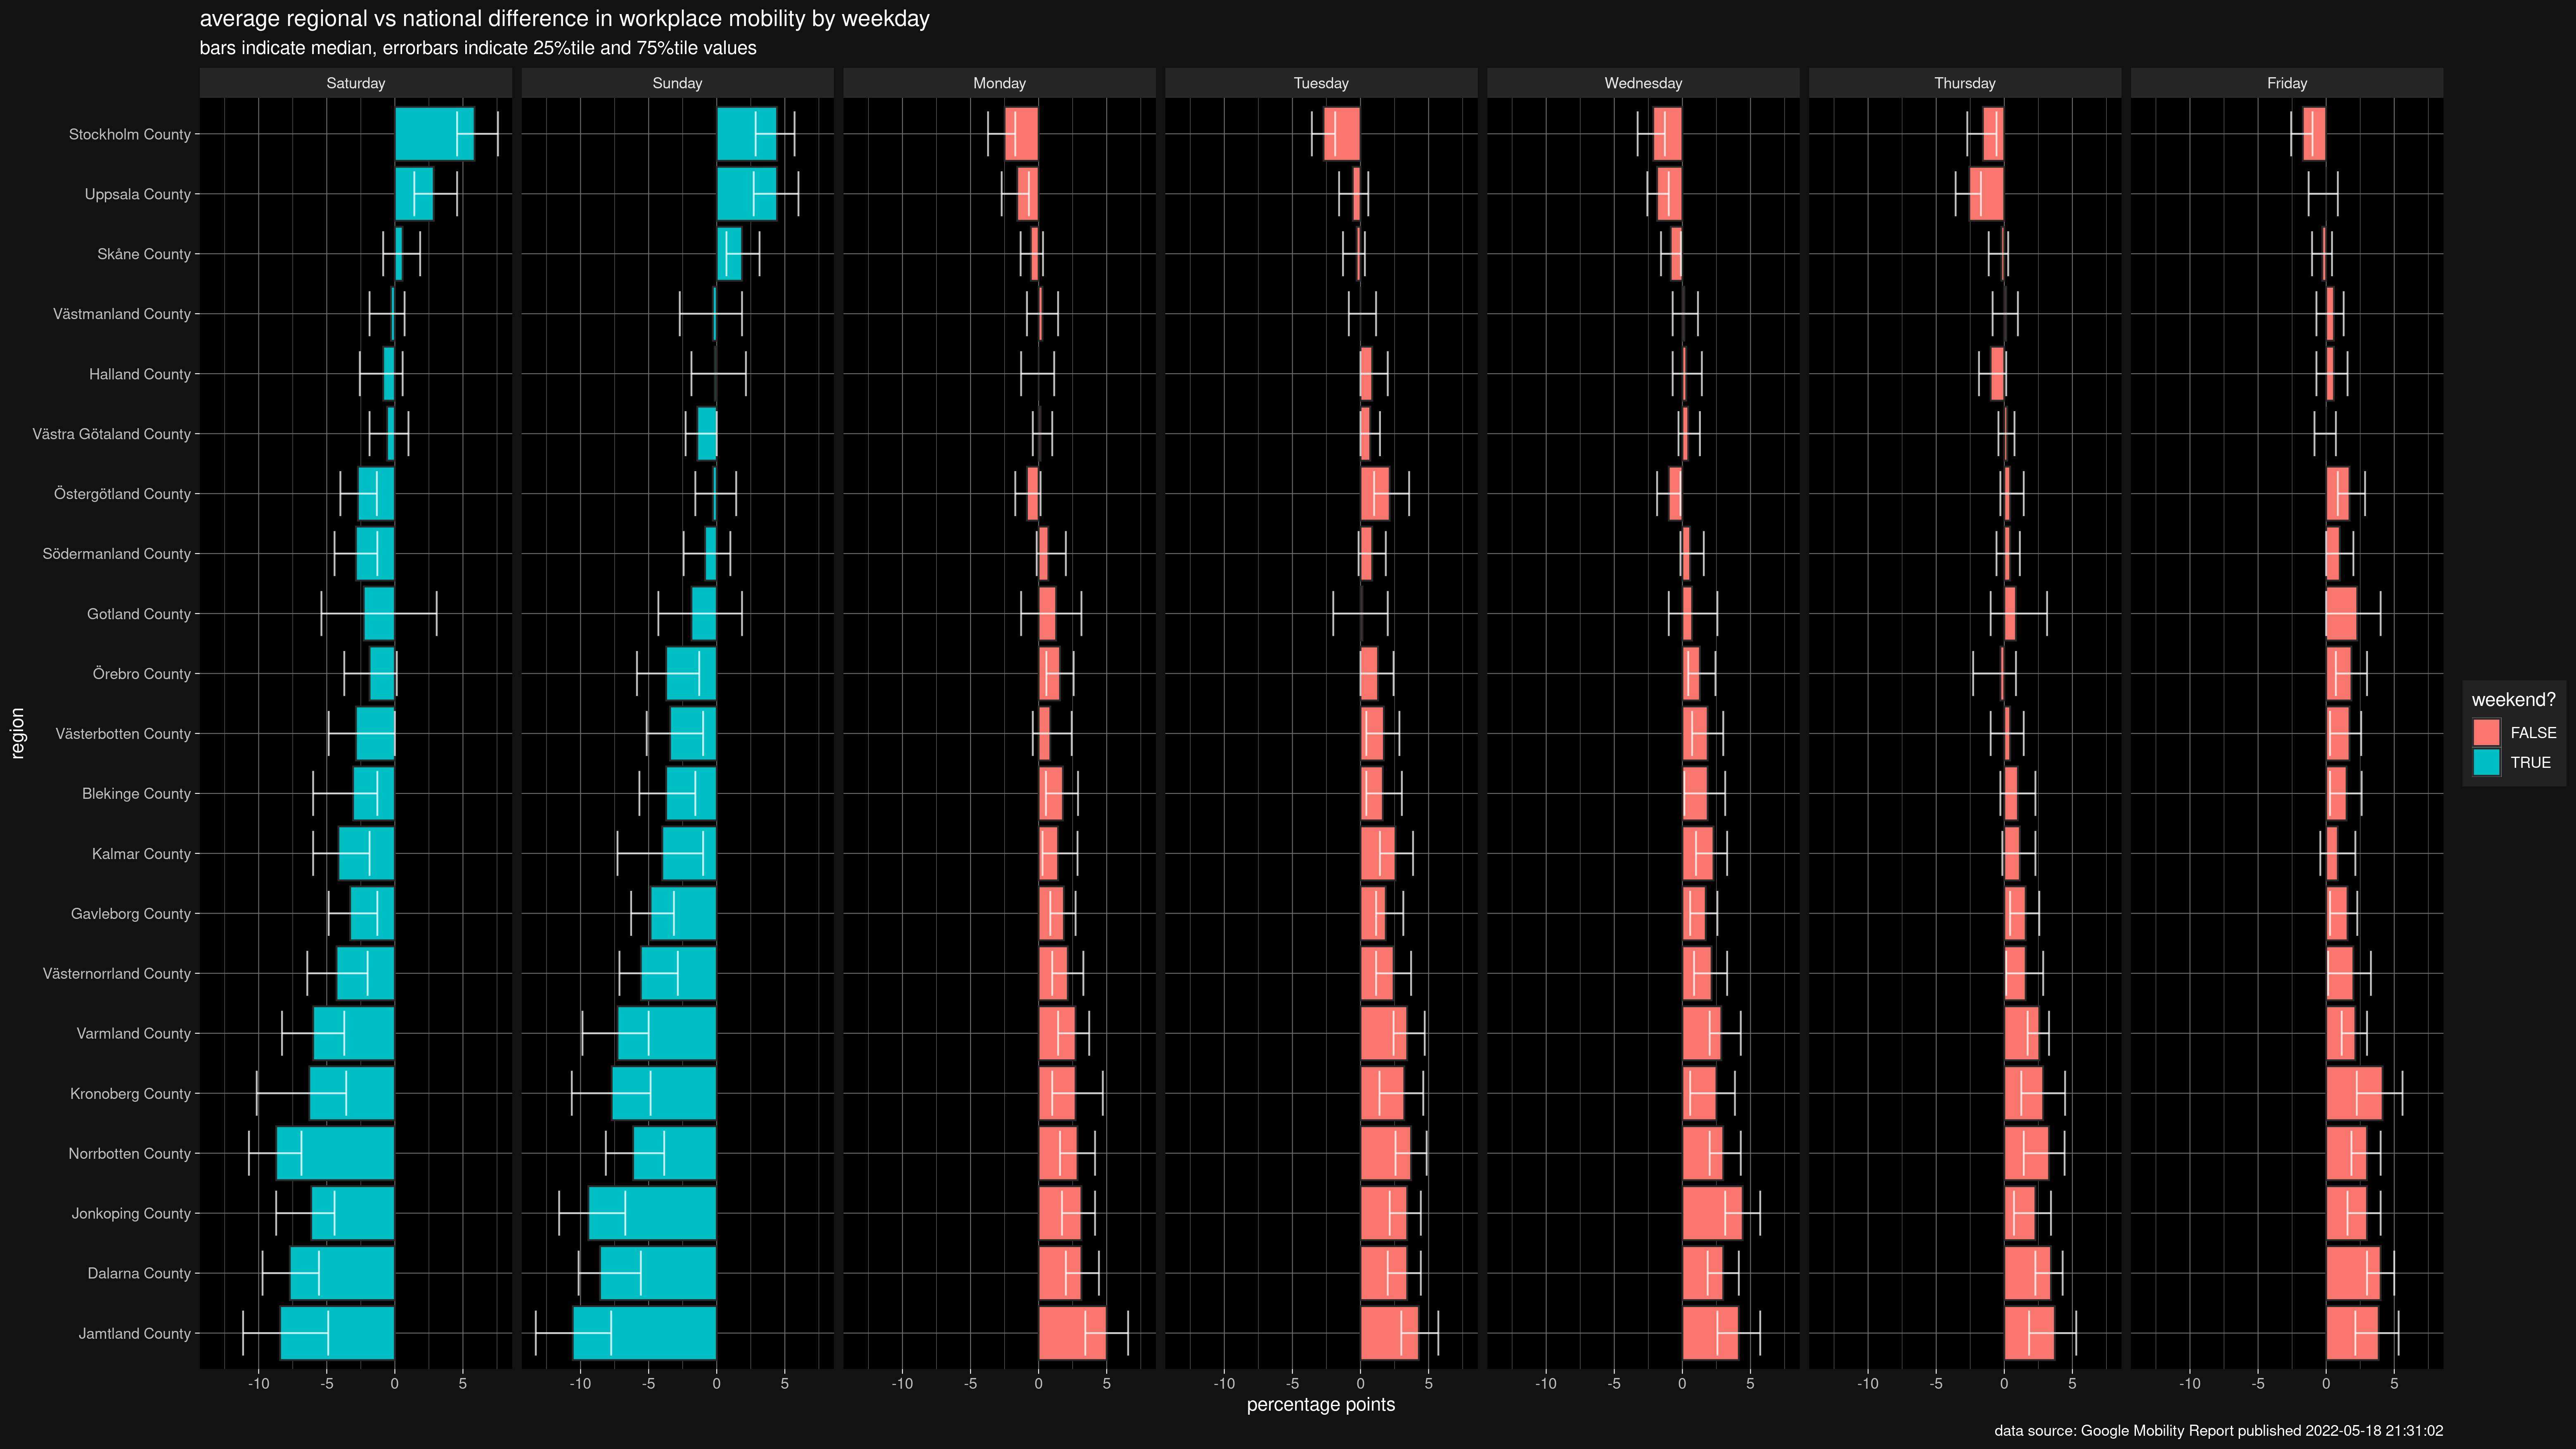Select the Wednesday facet header
This screenshot has width=2576, height=1449.
click(1643, 83)
